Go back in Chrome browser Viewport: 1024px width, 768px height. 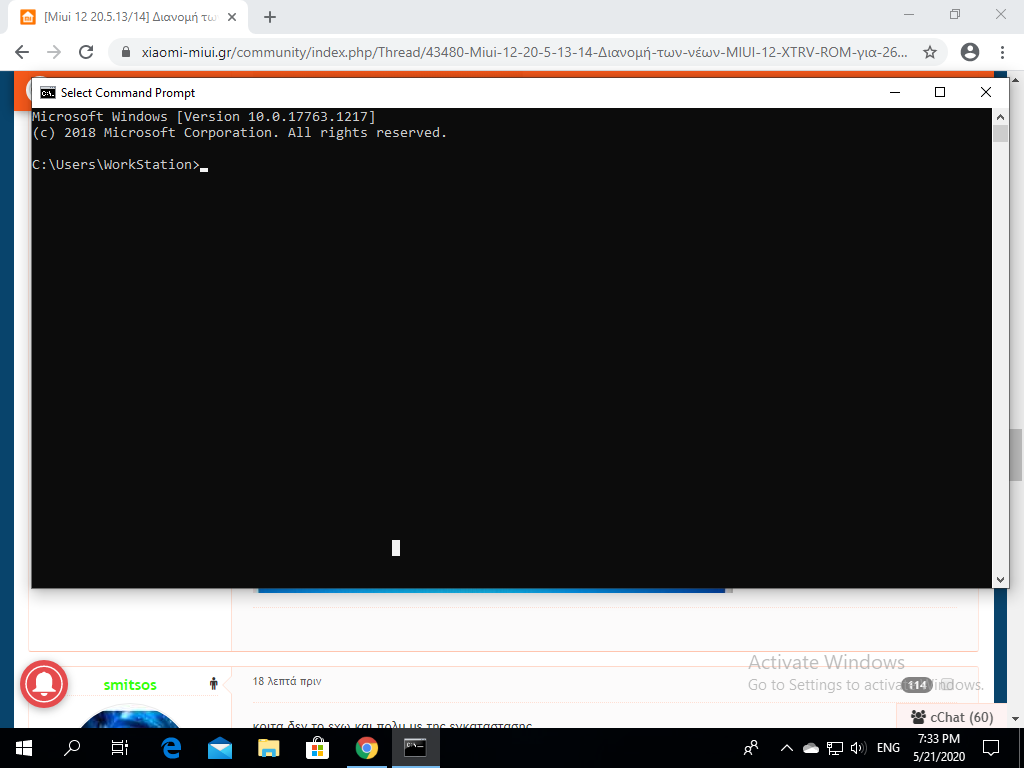(22, 52)
